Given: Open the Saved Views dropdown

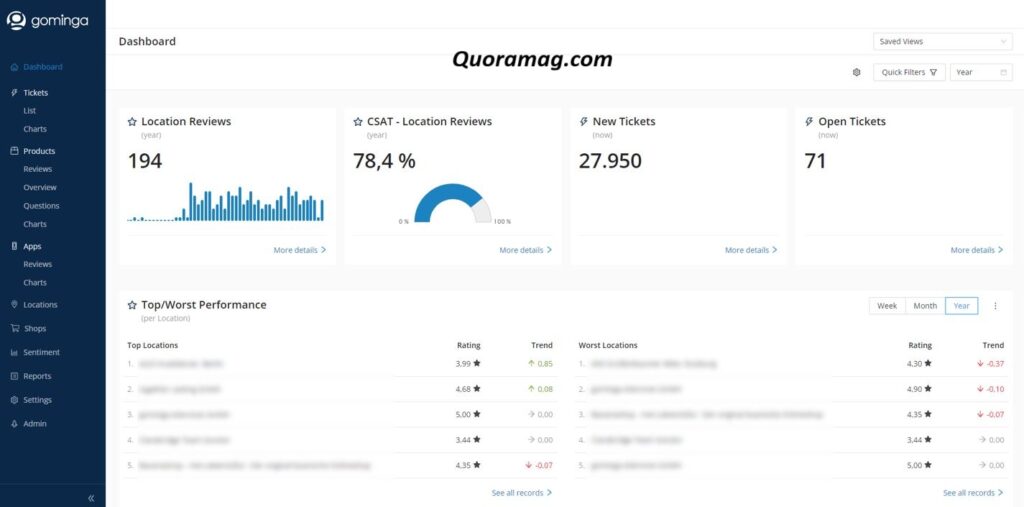Looking at the screenshot, I should click(943, 42).
